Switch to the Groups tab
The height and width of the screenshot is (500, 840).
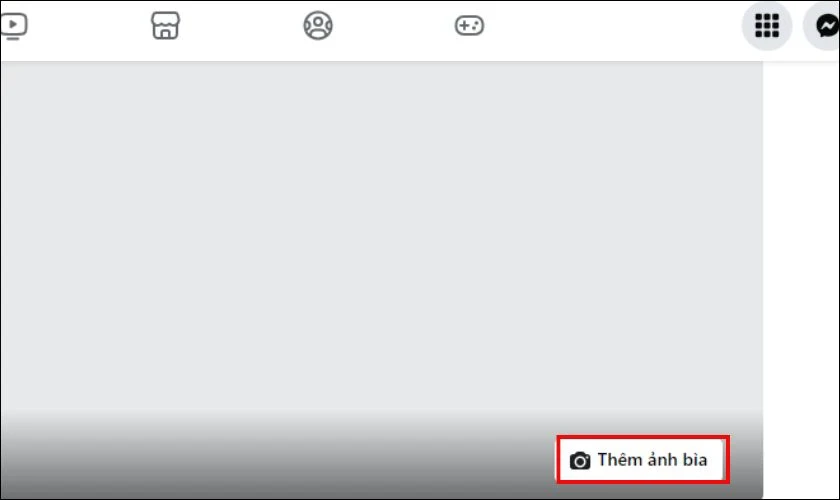coord(318,25)
